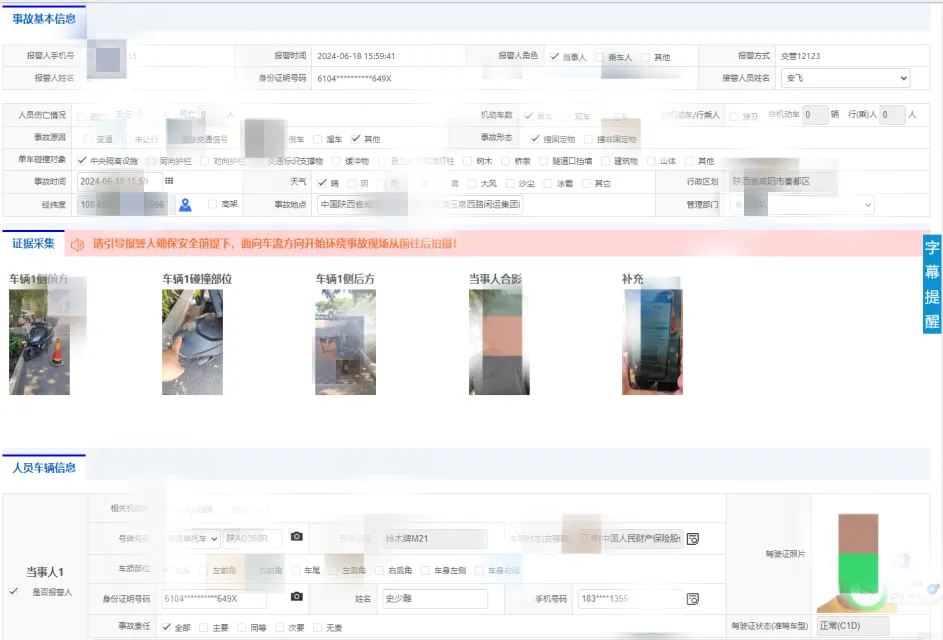Expand the plate type dropdown
The height and width of the screenshot is (640, 943).
point(192,538)
